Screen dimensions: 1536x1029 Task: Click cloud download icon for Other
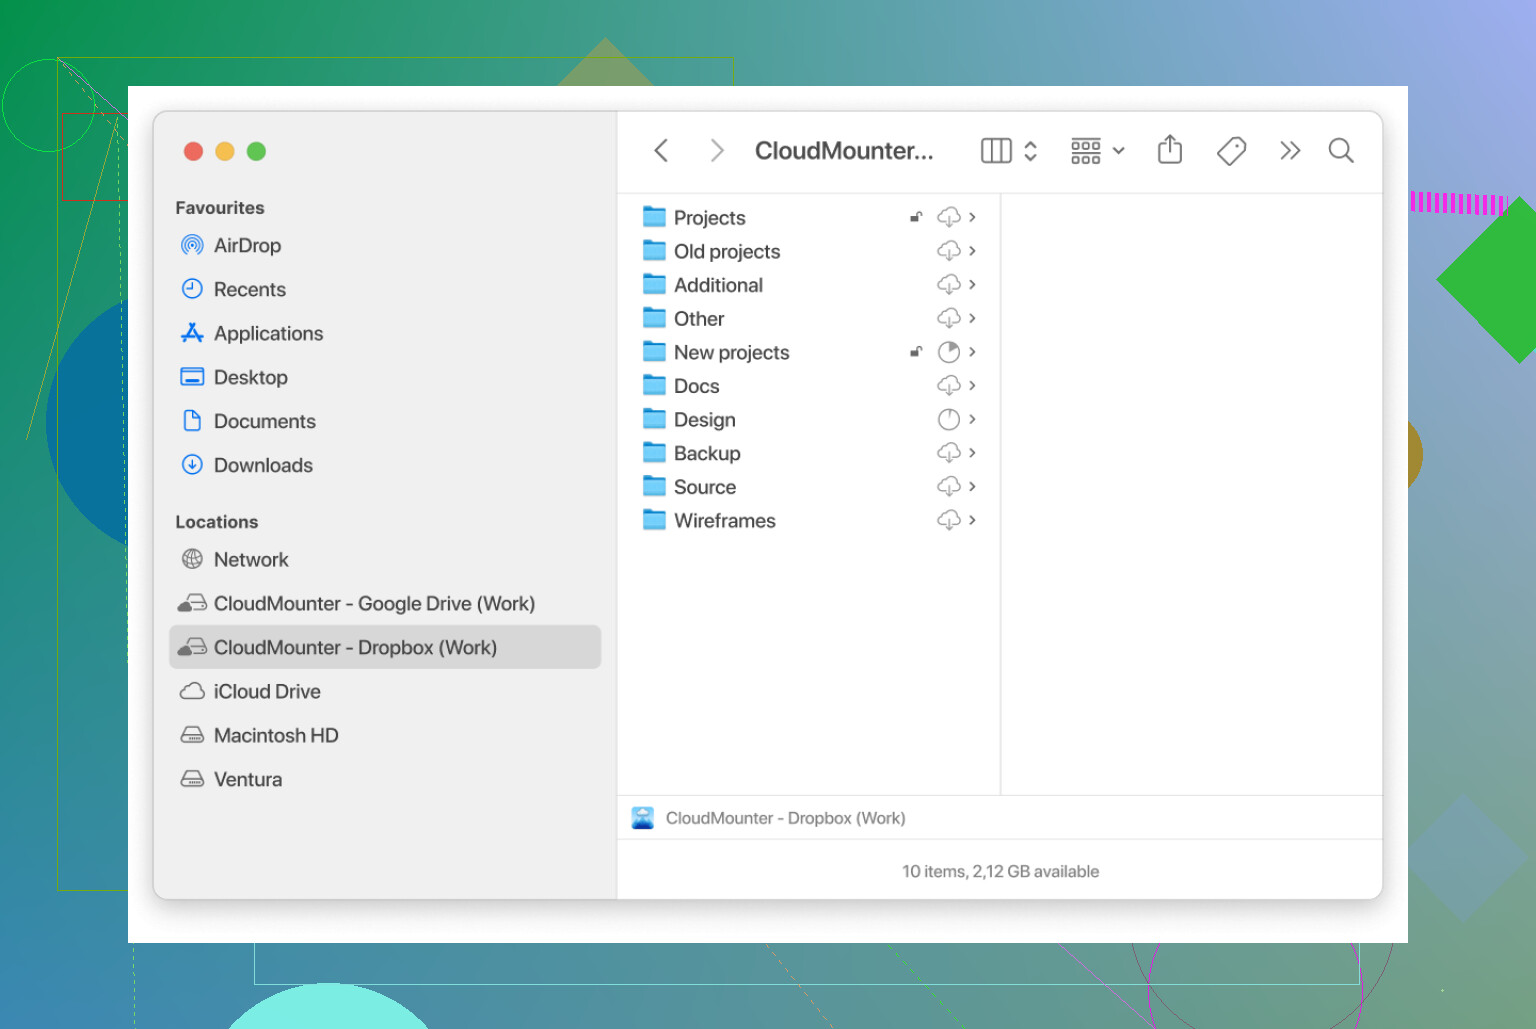click(949, 318)
